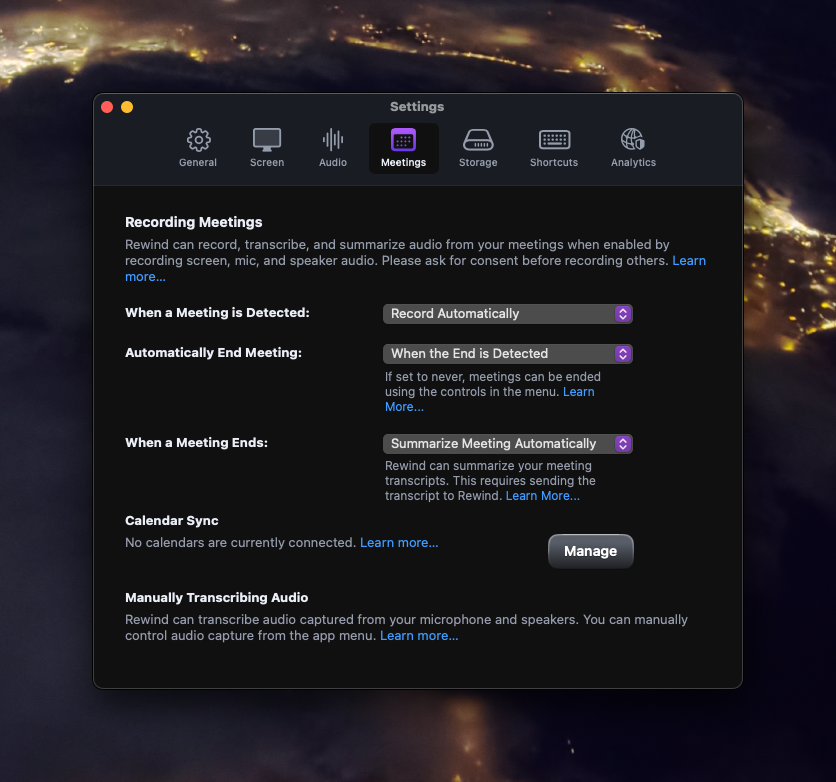Click the 'When a Meeting Ends:' label

point(196,443)
